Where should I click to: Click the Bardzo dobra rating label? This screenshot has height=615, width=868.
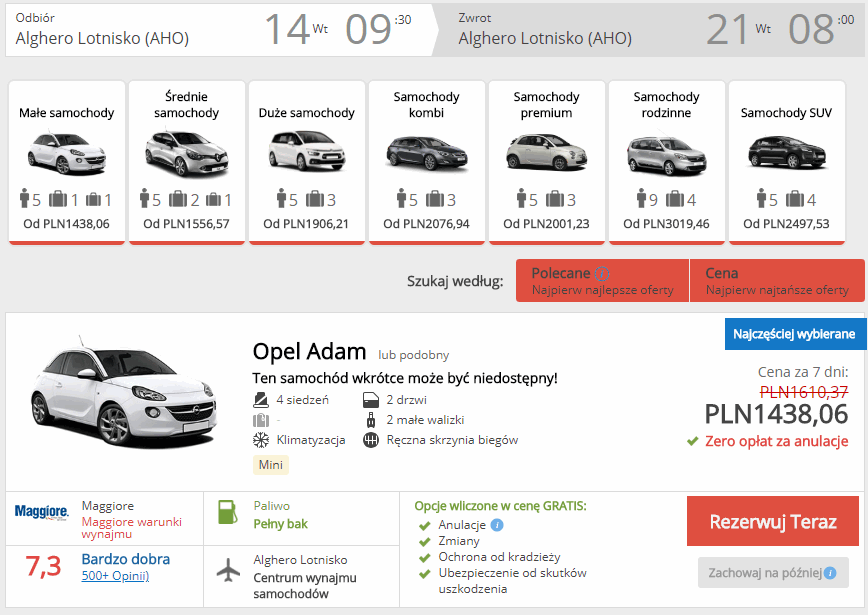point(126,559)
